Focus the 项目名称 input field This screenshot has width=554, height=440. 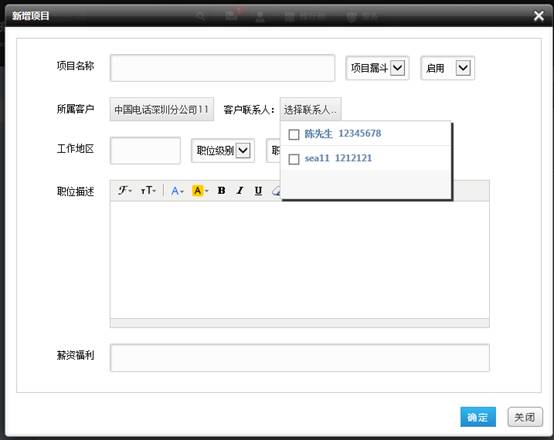pyautogui.click(x=223, y=68)
